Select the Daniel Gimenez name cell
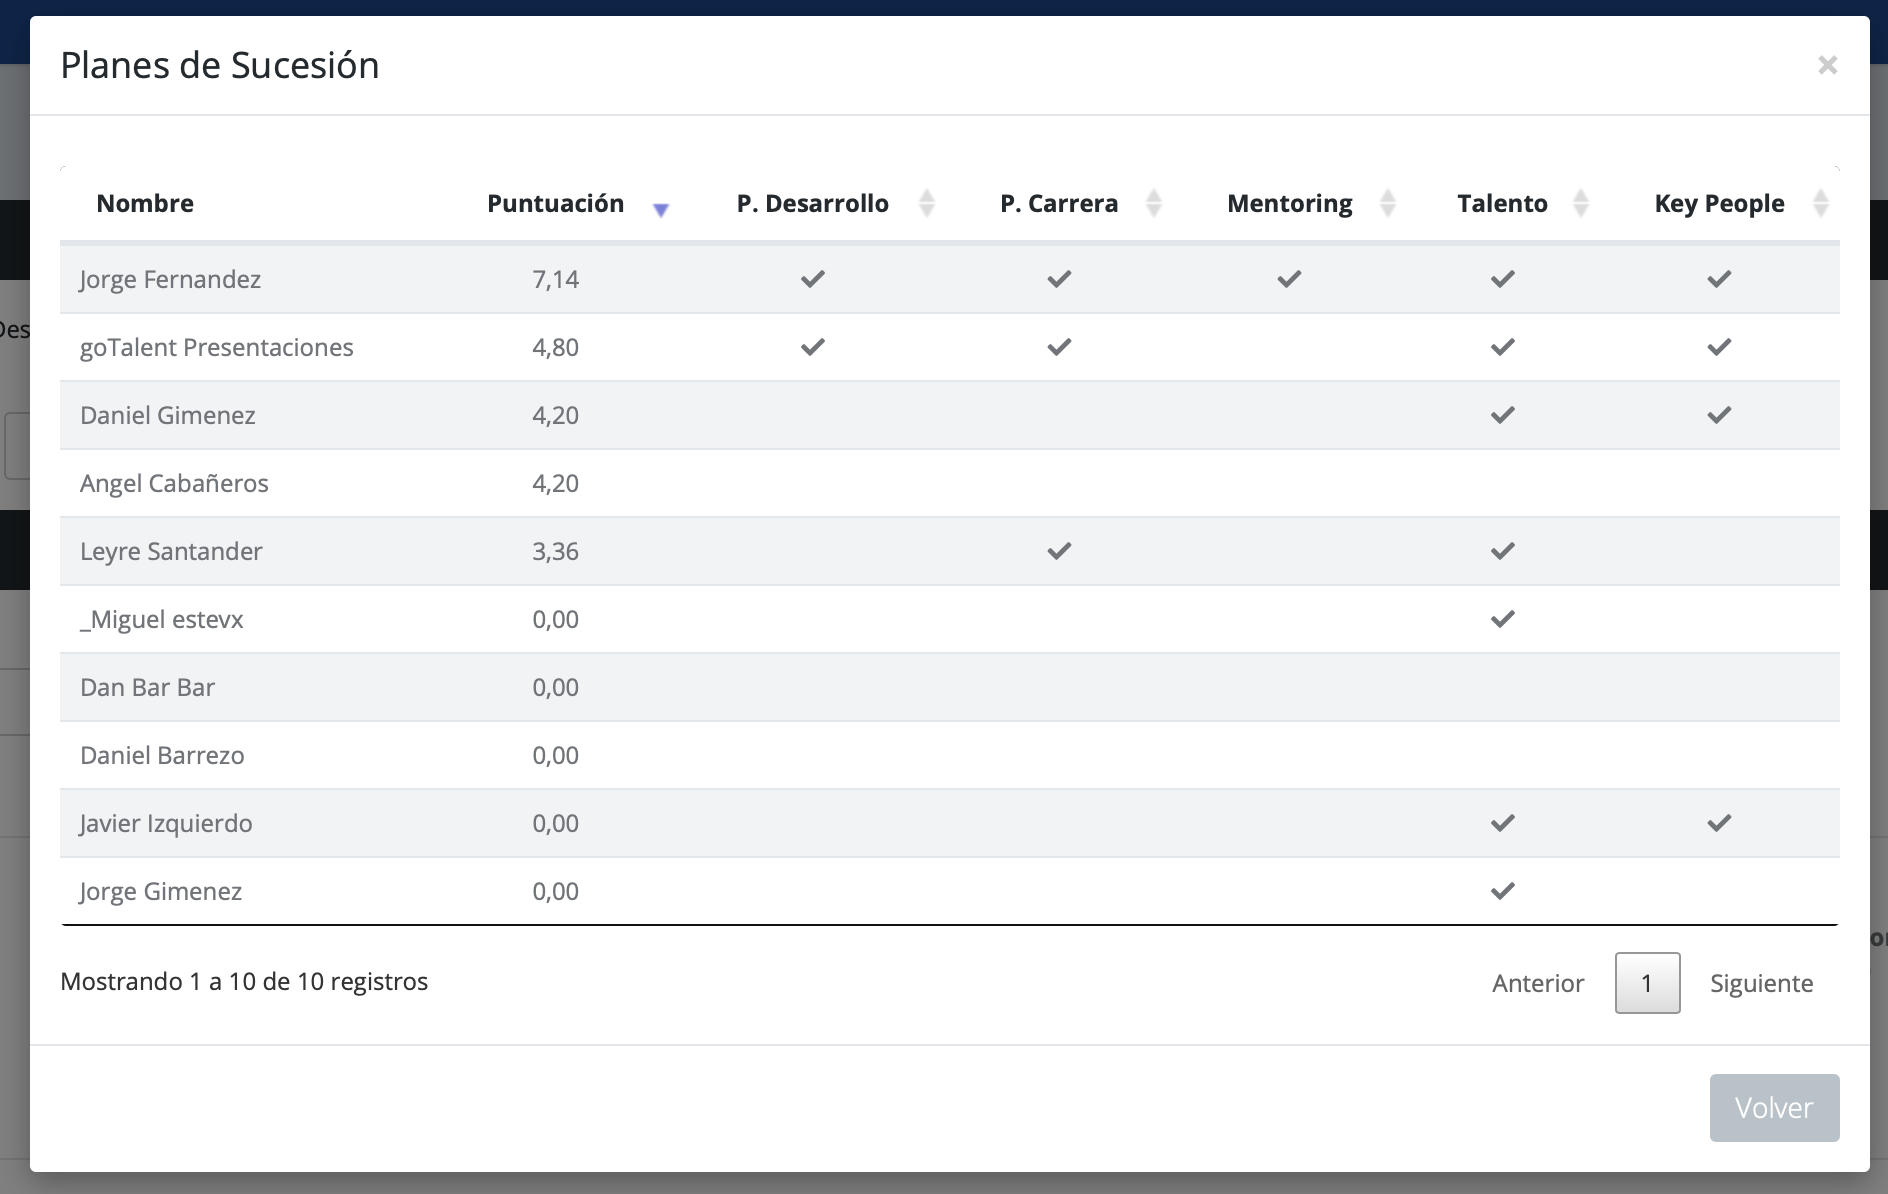This screenshot has width=1888, height=1194. tap(168, 415)
